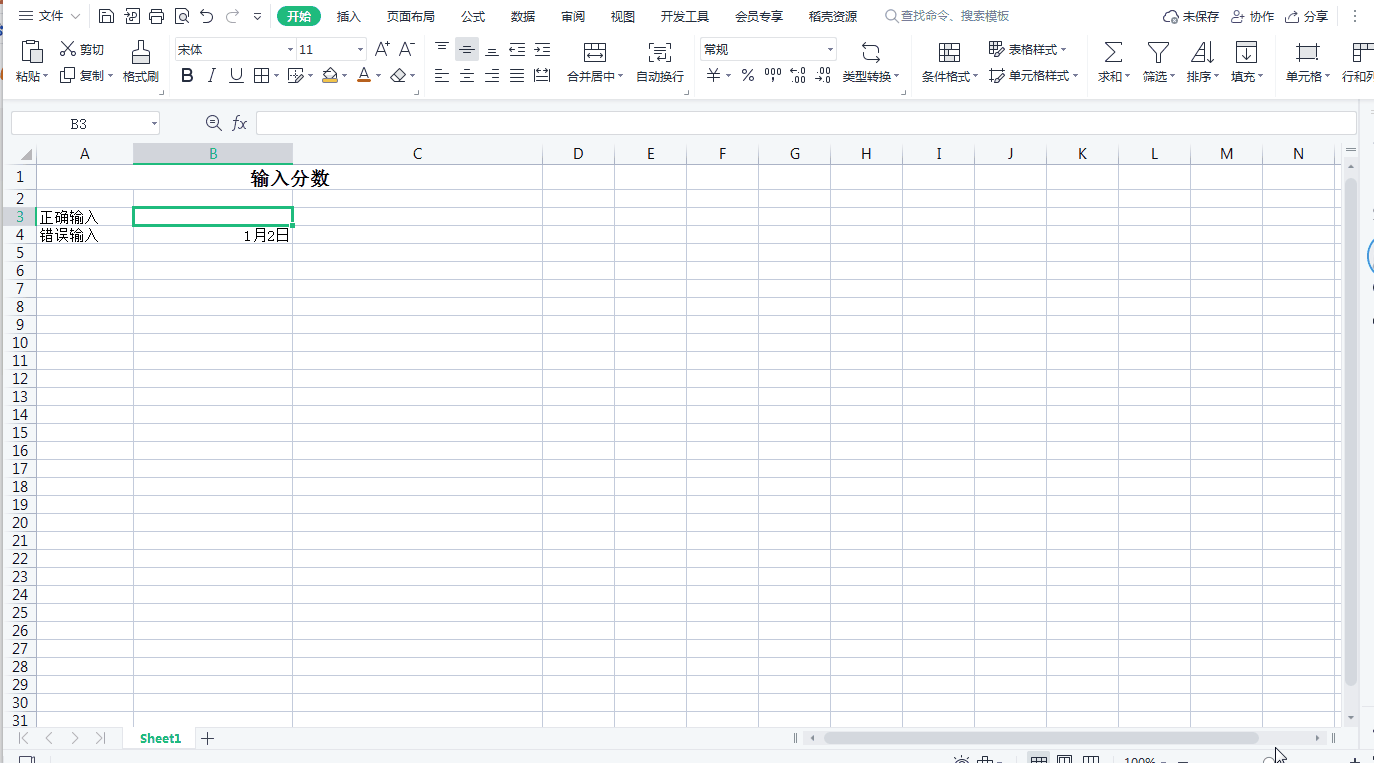Click Merge and Center (合并居中) icon
Viewport: 1374px width, 763px height.
pyautogui.click(x=595, y=52)
